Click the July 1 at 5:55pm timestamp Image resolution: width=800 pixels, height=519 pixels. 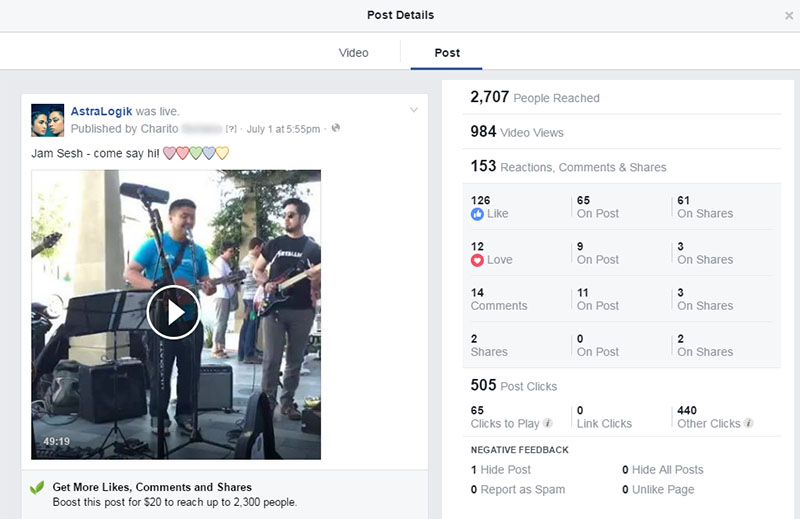pyautogui.click(x=283, y=129)
